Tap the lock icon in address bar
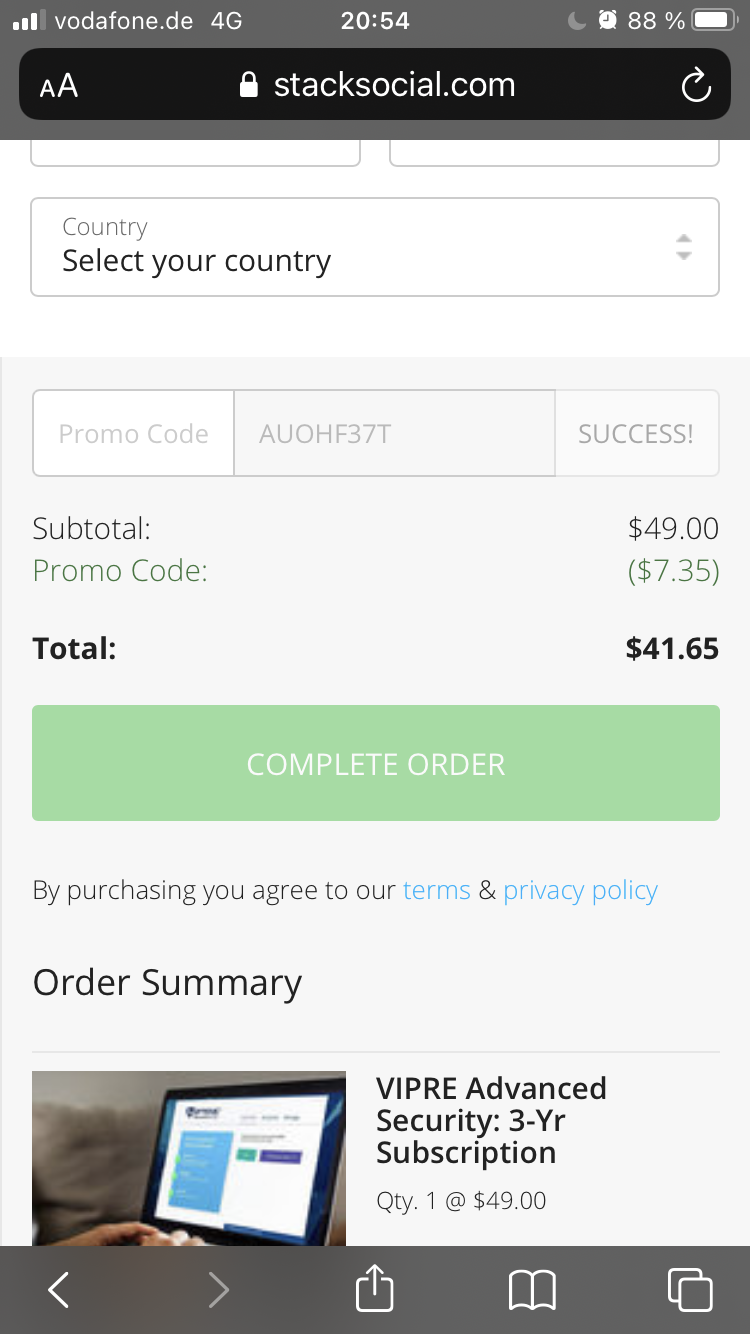 [x=249, y=86]
